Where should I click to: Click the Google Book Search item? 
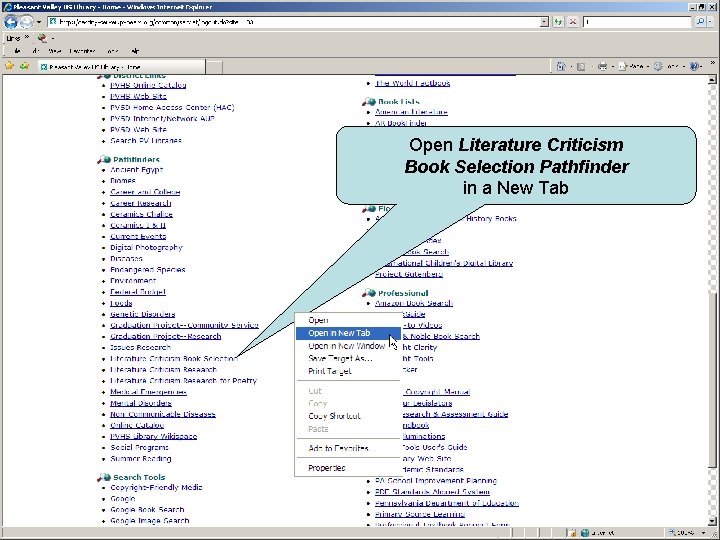point(147,510)
